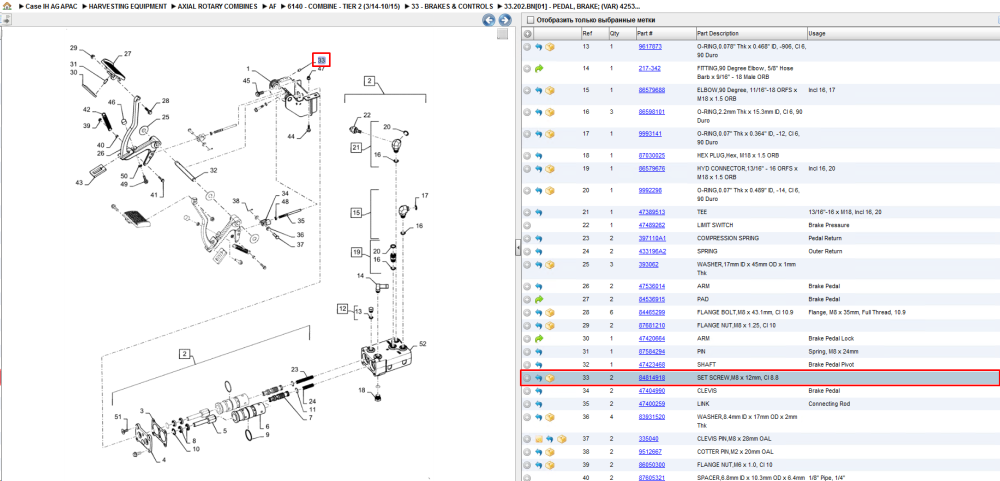Screen dimensions: 1000x481
Task: Toggle selection circle for COMPRESSION SPRING row
Action: coord(527,238)
